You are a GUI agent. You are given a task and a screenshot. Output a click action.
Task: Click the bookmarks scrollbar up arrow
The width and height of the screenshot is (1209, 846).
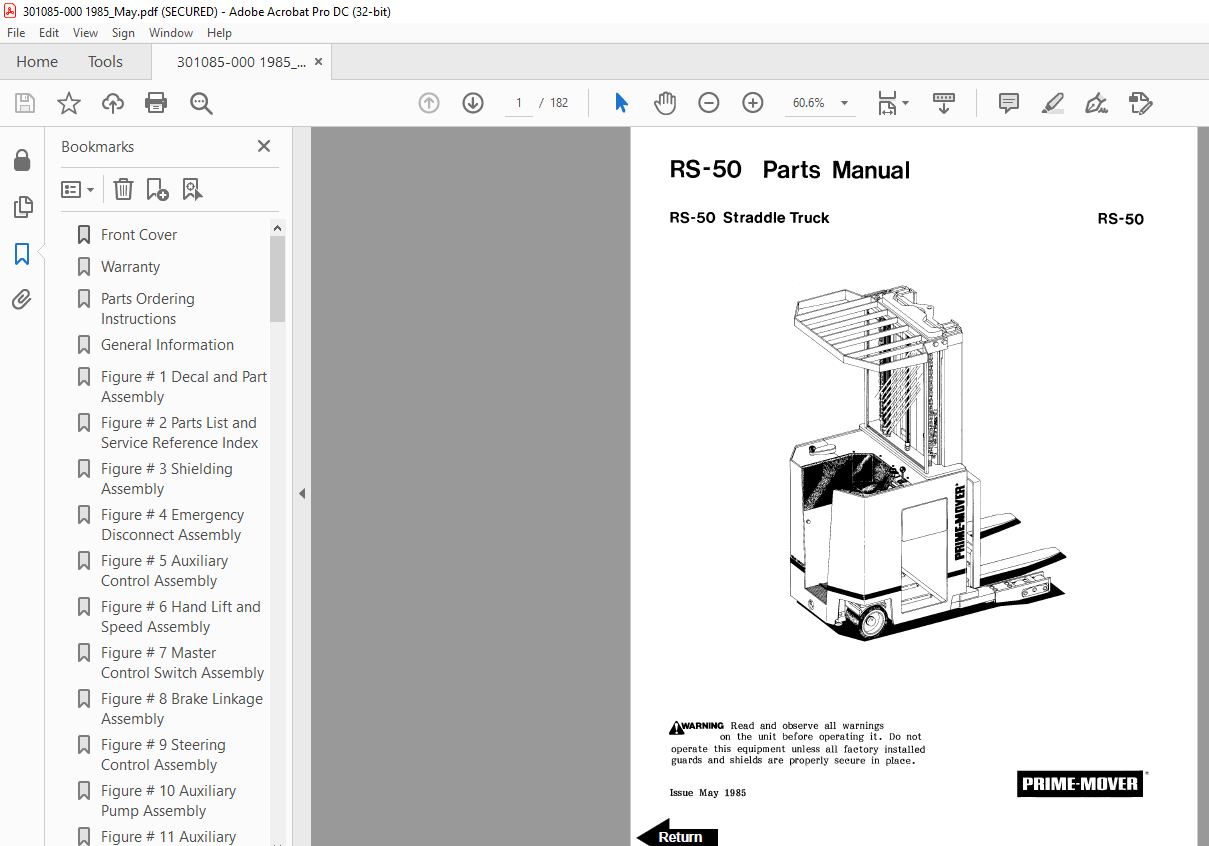277,228
